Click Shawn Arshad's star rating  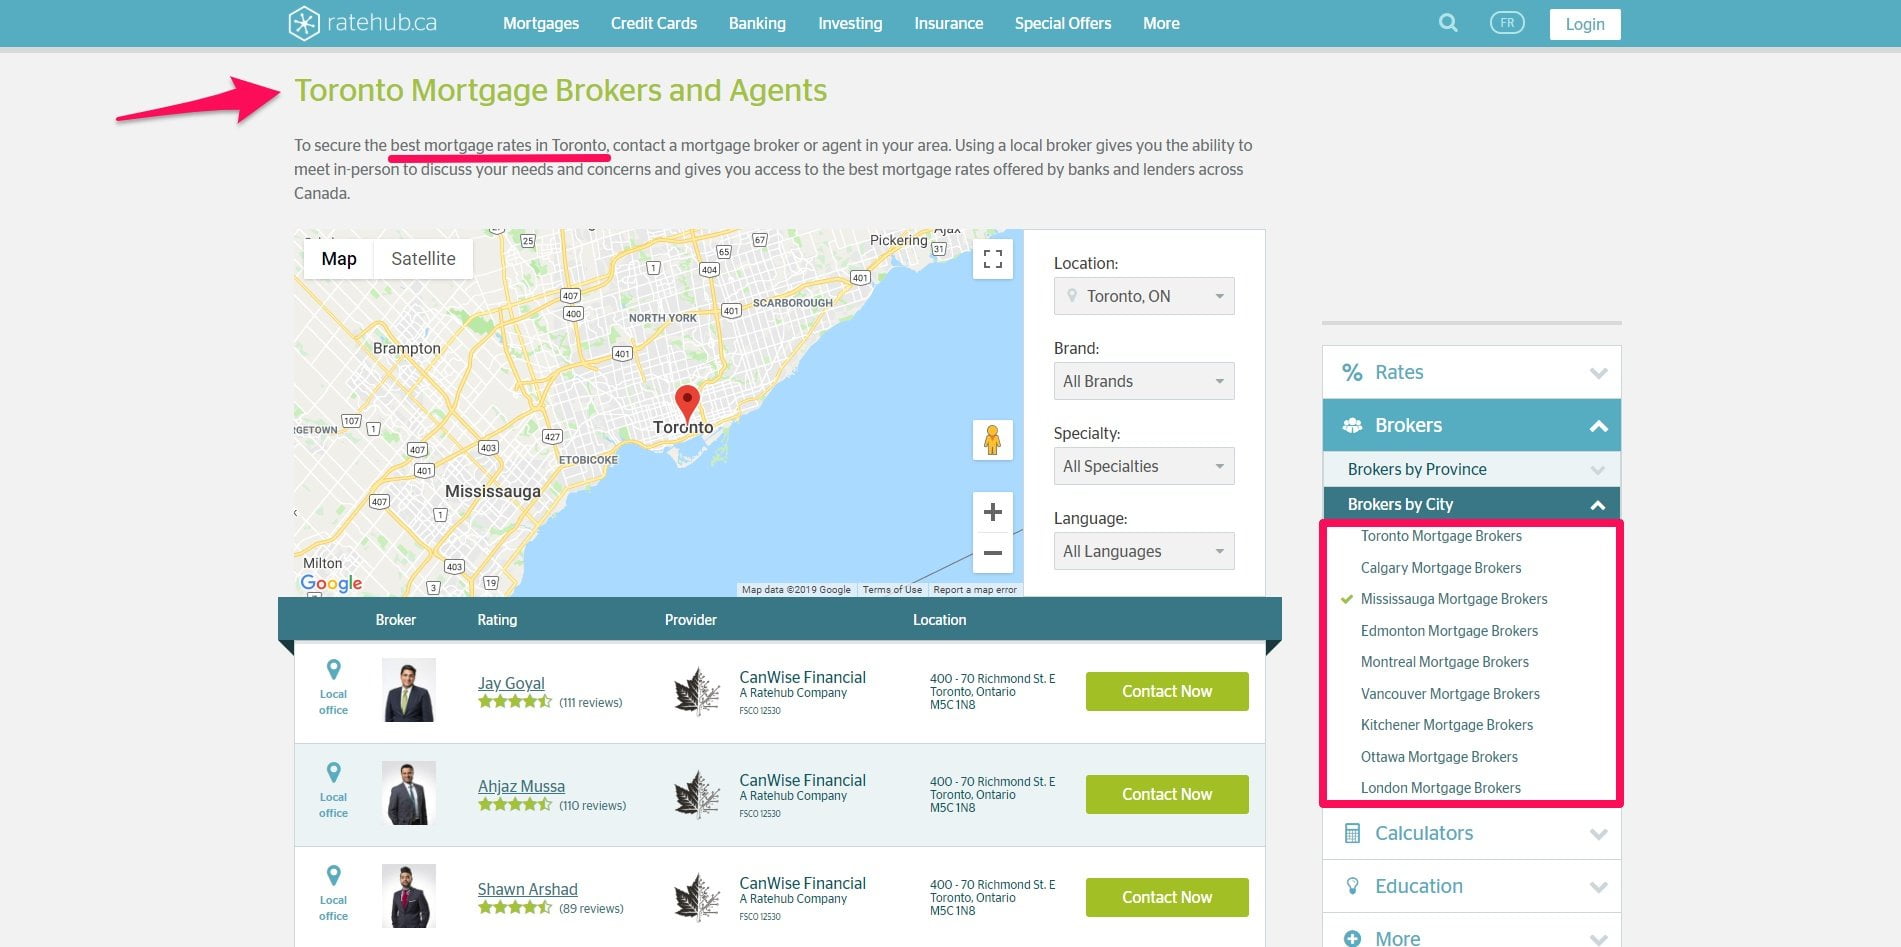(x=515, y=908)
